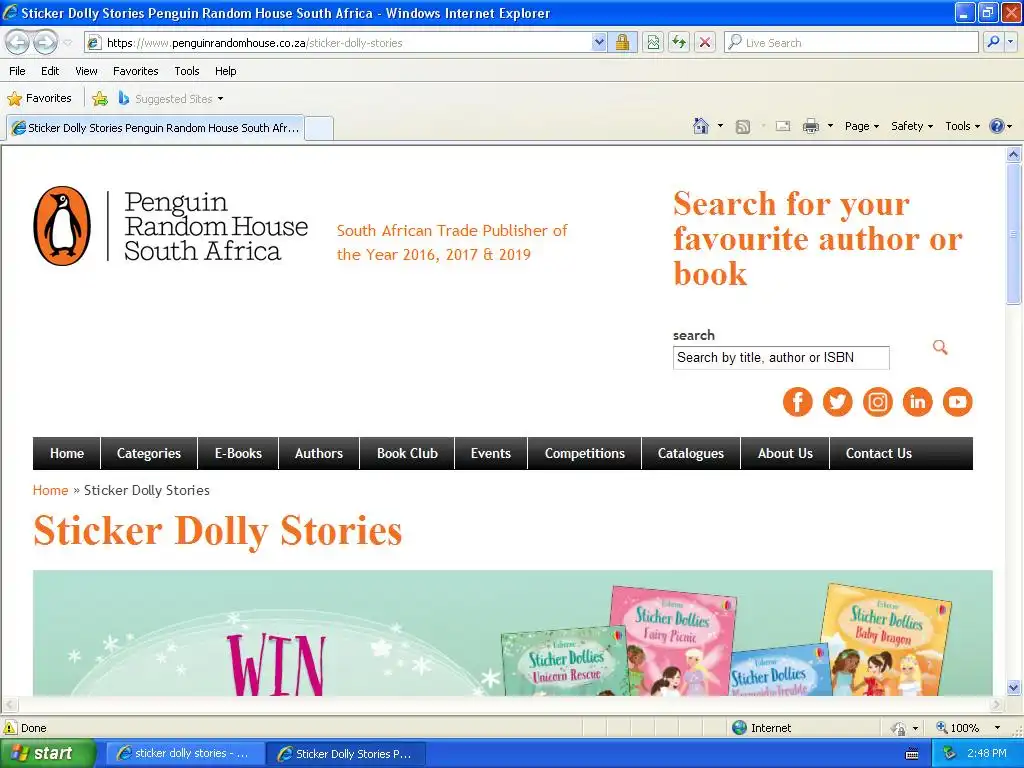Open the Competitions navigation item
This screenshot has width=1024, height=768.
coord(585,453)
